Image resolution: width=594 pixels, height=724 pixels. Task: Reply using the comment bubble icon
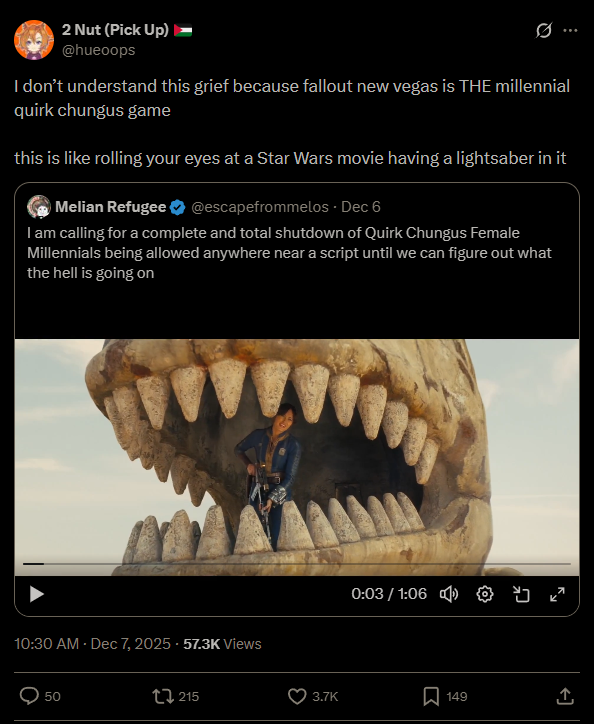click(x=29, y=696)
